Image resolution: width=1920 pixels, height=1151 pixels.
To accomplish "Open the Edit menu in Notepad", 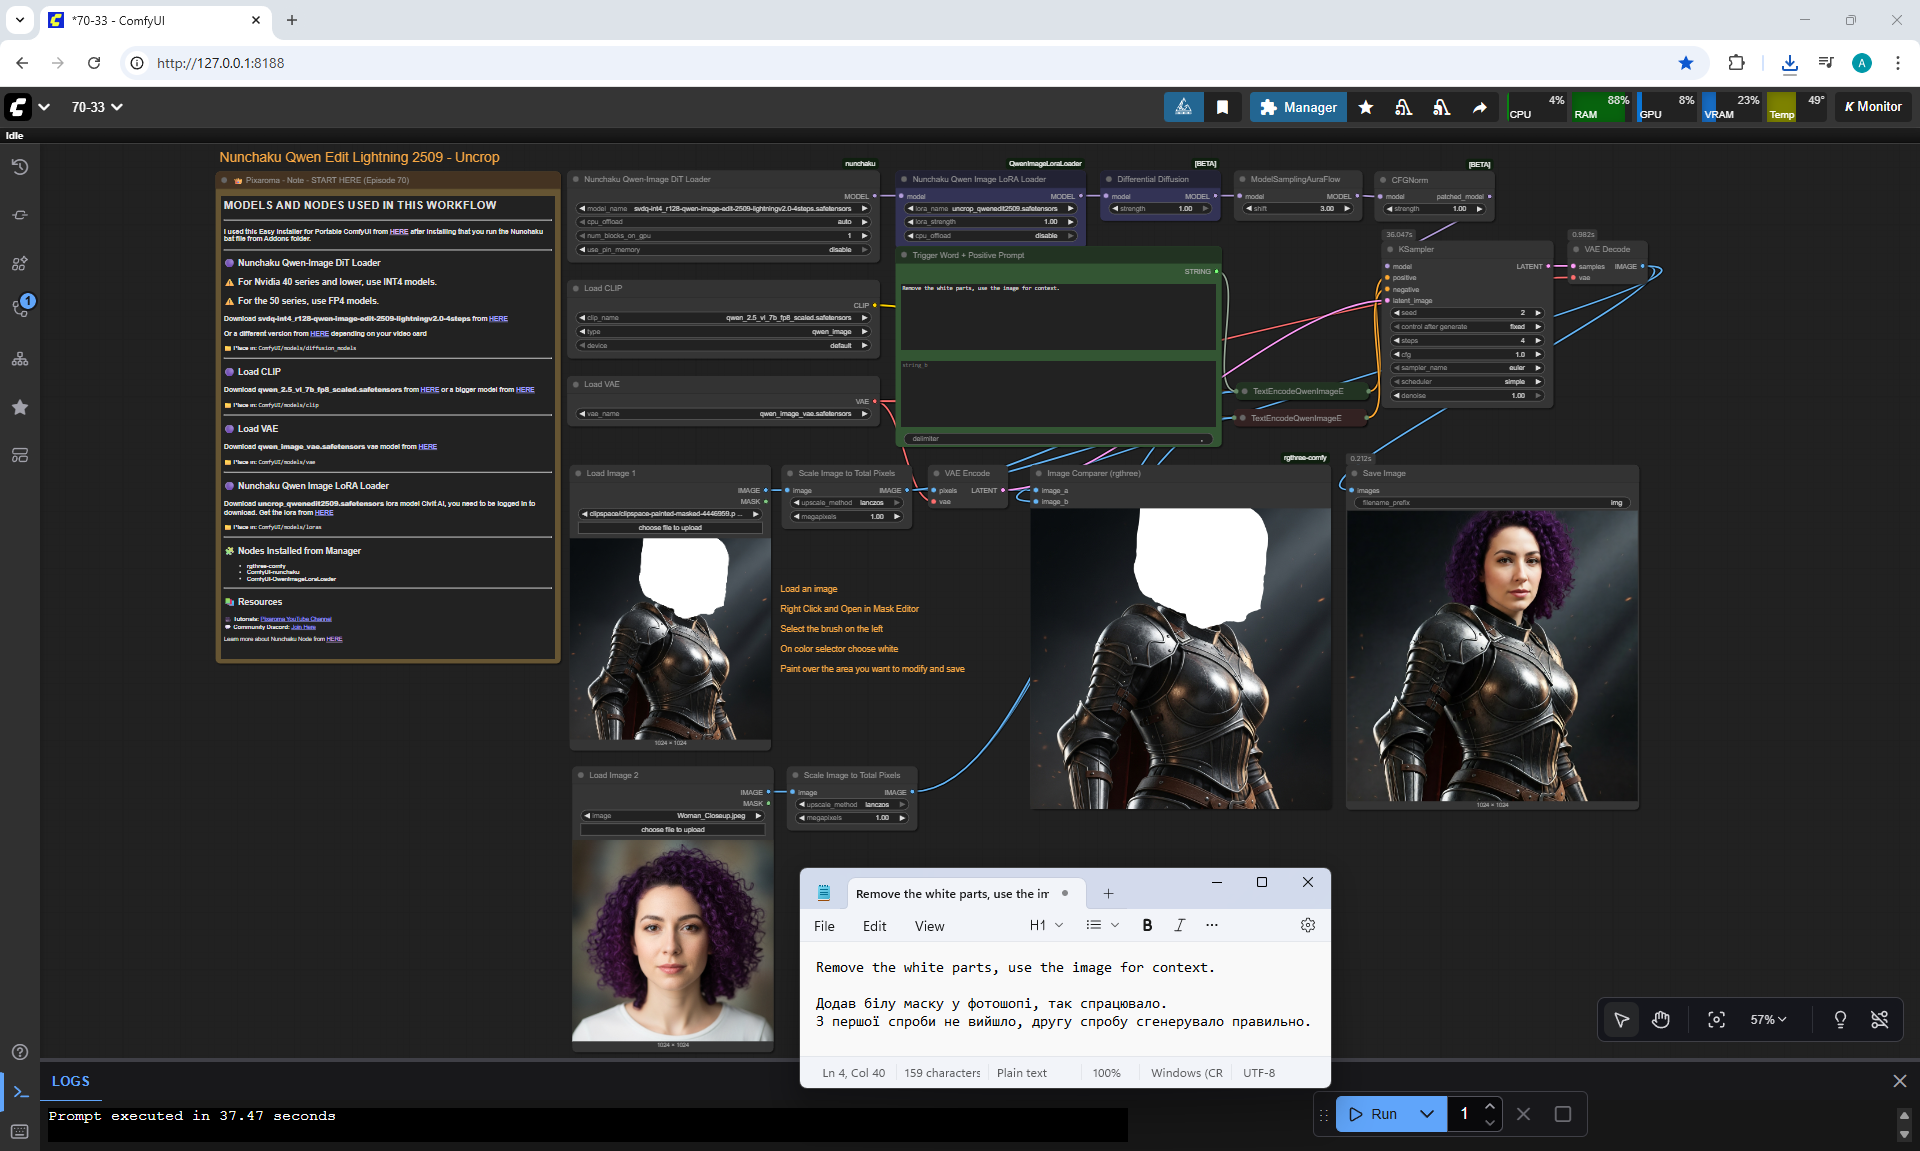I will [x=874, y=926].
